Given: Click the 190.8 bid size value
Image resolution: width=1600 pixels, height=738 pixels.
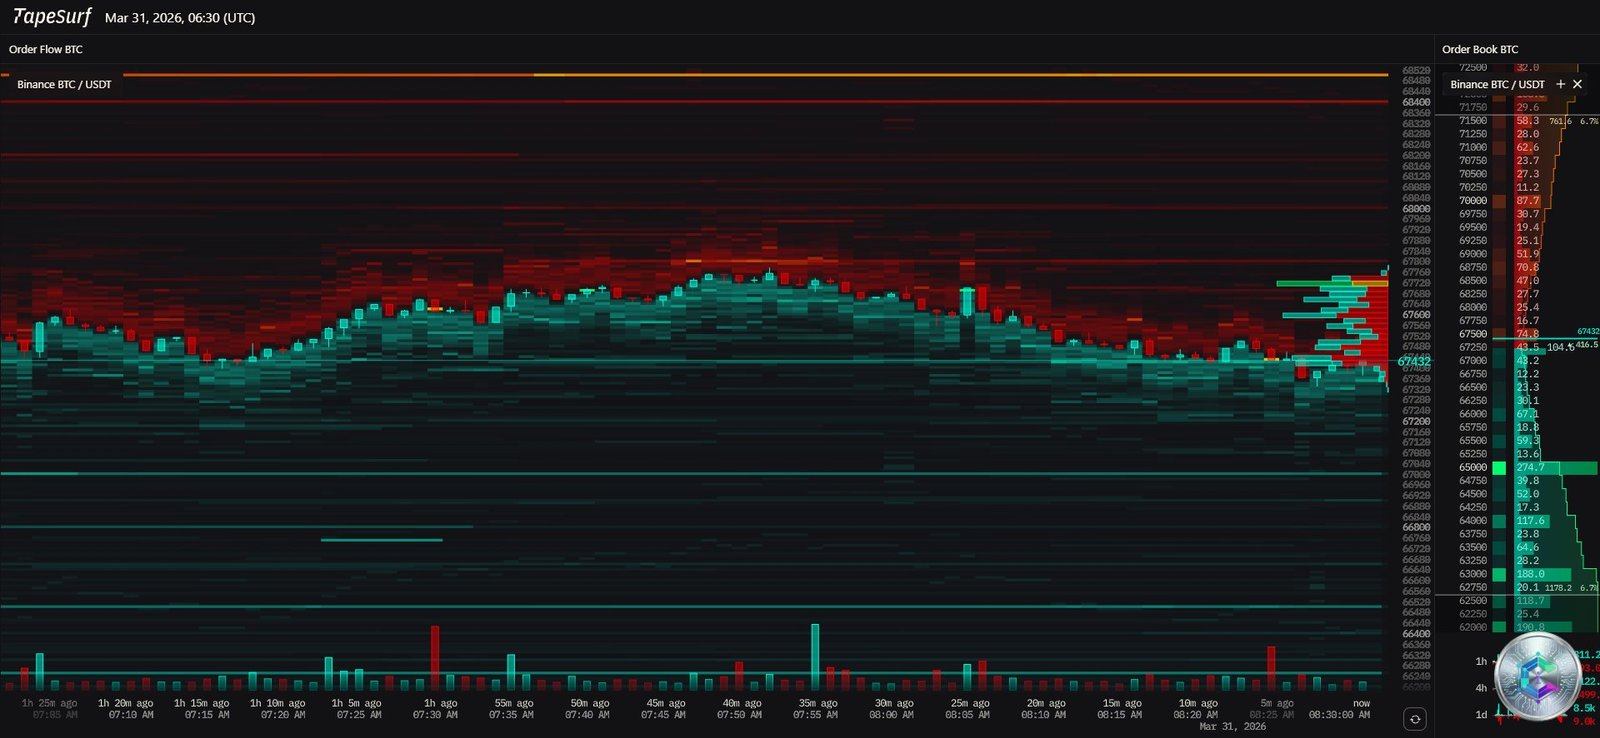Looking at the screenshot, I should pyautogui.click(x=1530, y=627).
